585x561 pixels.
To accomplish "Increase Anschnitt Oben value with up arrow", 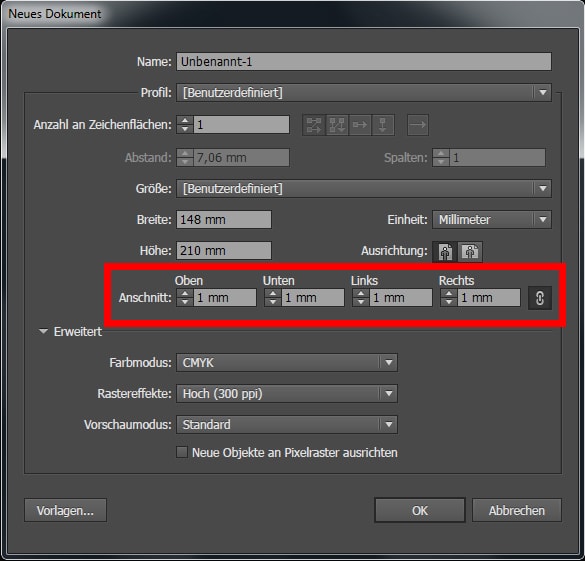I will [x=185, y=293].
